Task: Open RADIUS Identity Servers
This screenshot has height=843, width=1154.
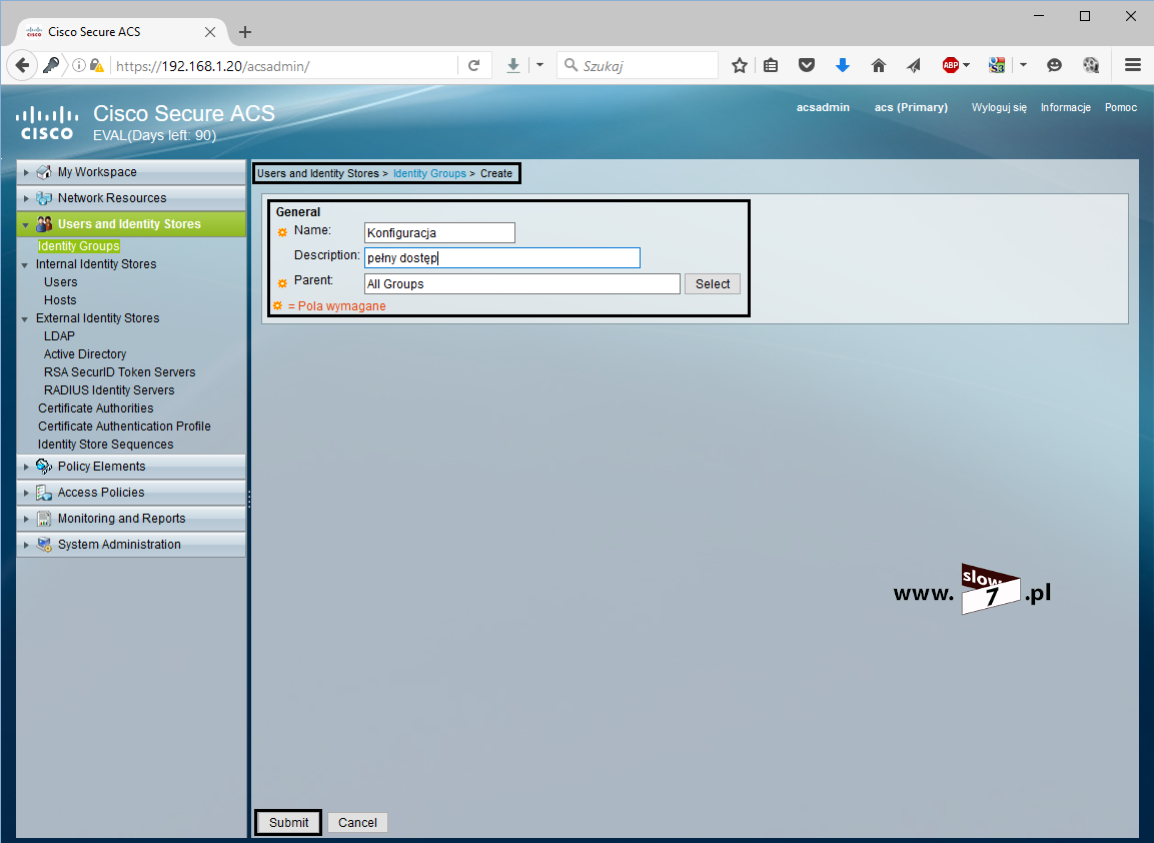Action: [109, 390]
